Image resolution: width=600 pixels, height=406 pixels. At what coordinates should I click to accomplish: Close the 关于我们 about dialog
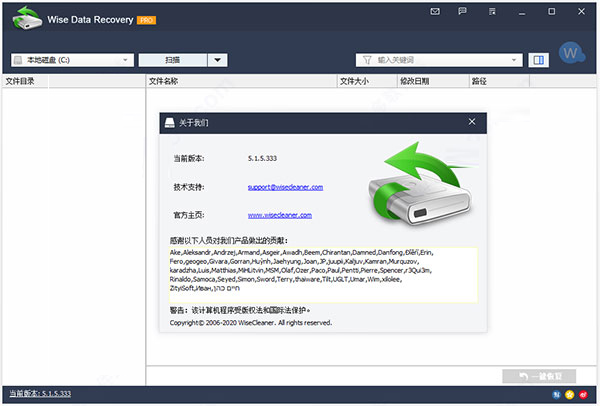(x=472, y=122)
